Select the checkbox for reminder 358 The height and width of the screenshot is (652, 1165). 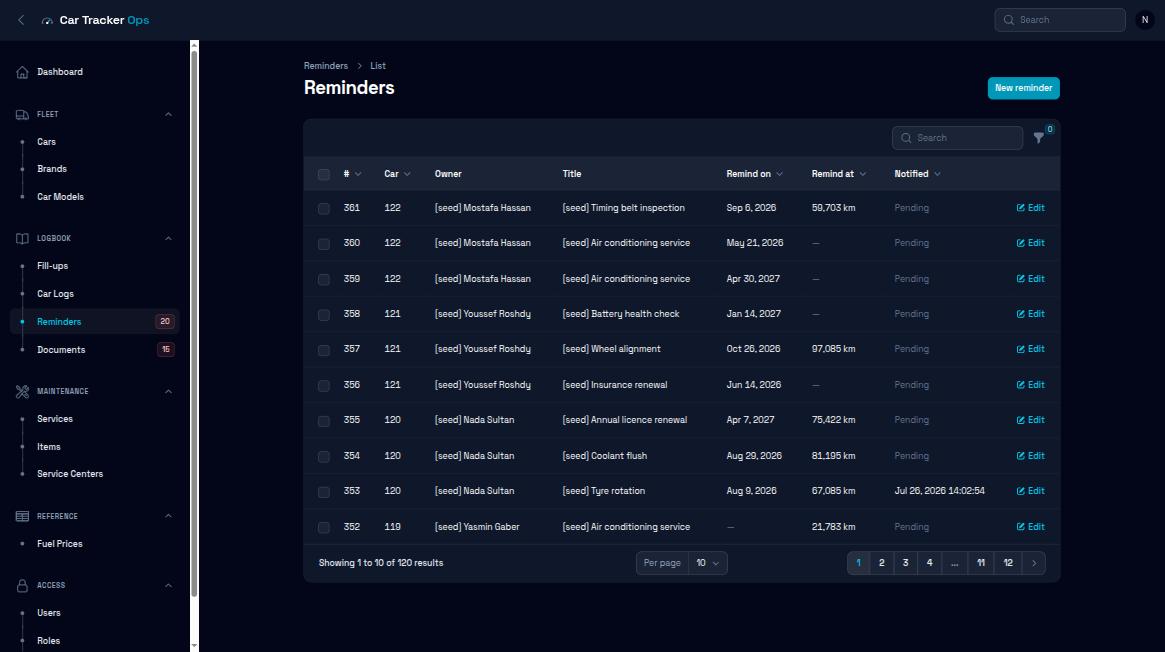pyautogui.click(x=323, y=315)
